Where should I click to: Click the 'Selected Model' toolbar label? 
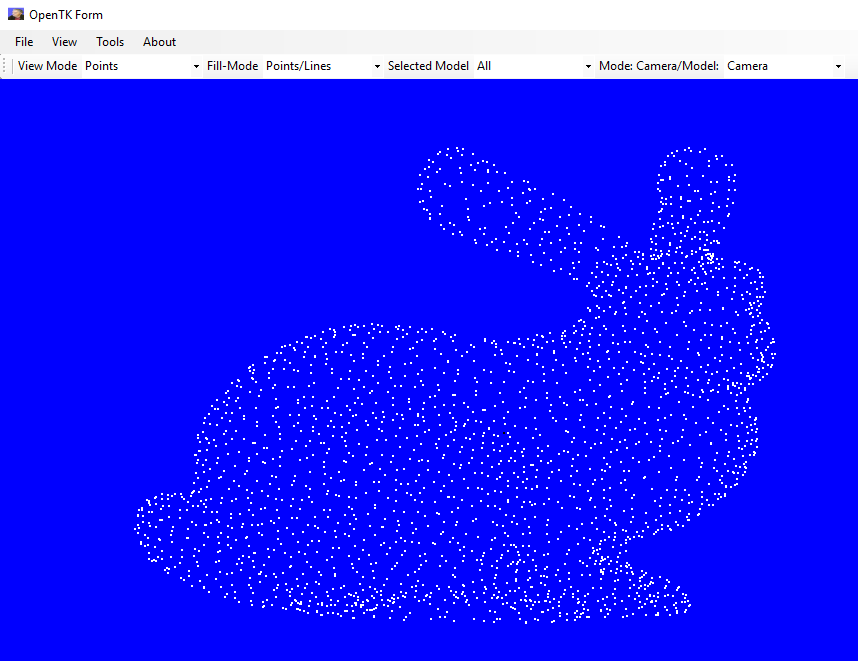pos(428,66)
